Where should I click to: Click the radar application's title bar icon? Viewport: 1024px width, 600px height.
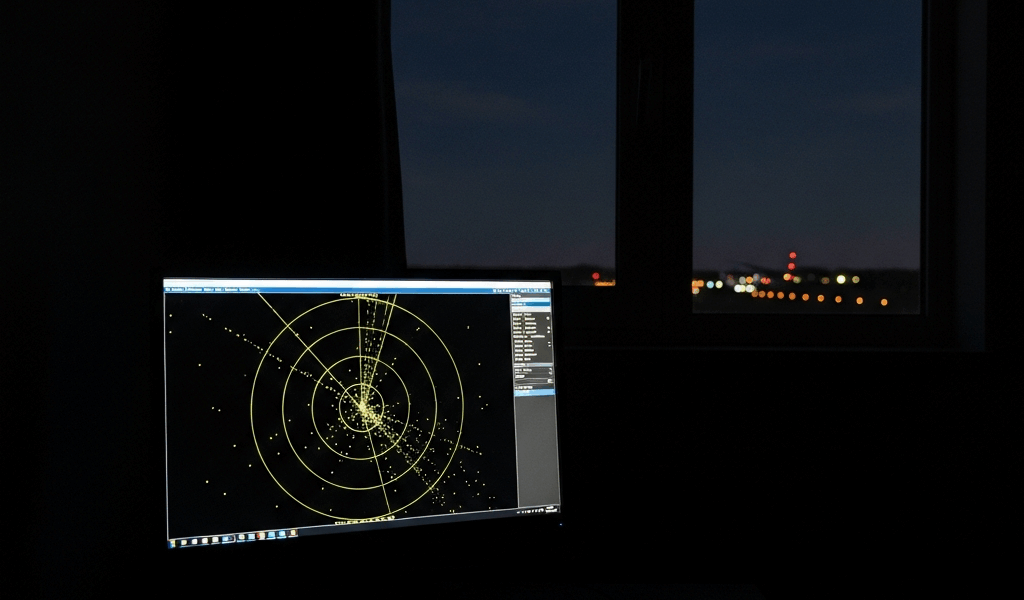tap(166, 283)
